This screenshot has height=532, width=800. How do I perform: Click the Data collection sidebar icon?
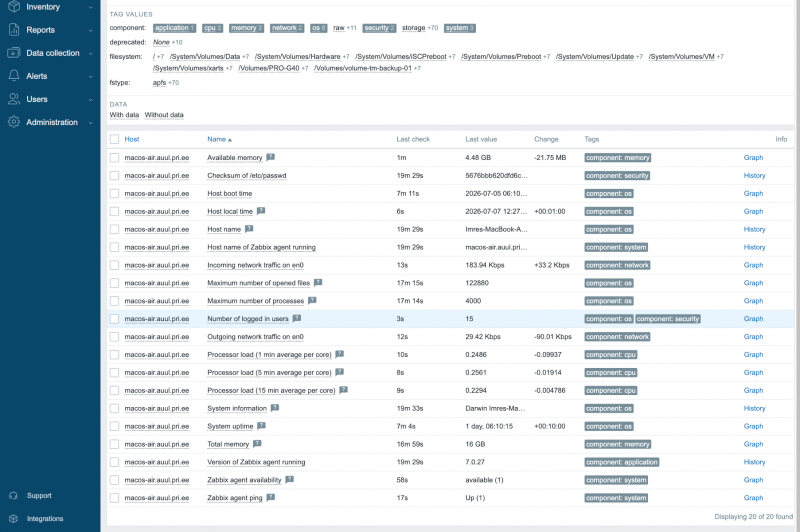click(14, 53)
